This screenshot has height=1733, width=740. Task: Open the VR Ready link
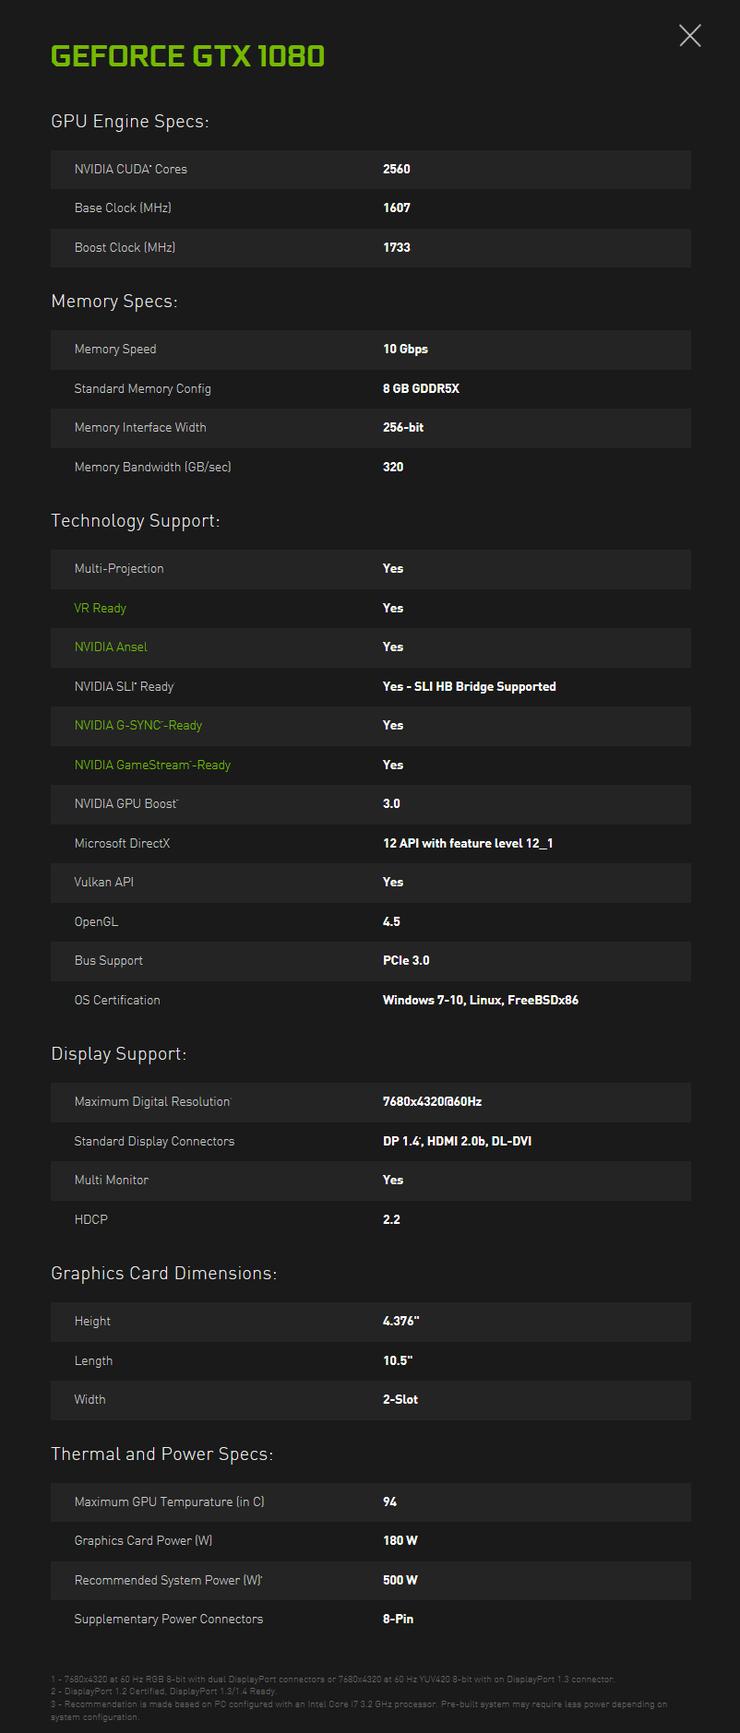pyautogui.click(x=100, y=608)
